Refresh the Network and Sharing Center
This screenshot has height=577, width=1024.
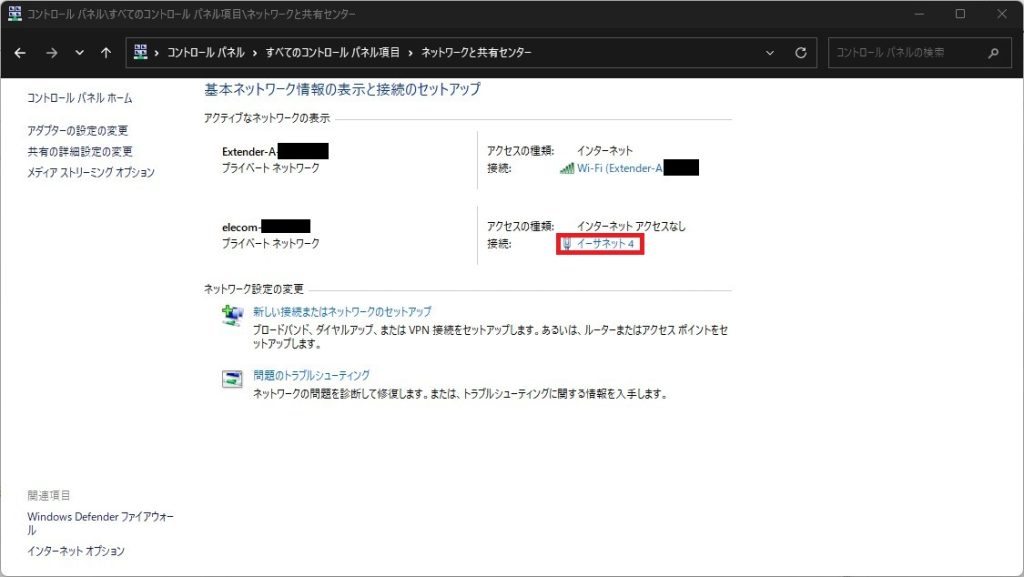coord(800,53)
